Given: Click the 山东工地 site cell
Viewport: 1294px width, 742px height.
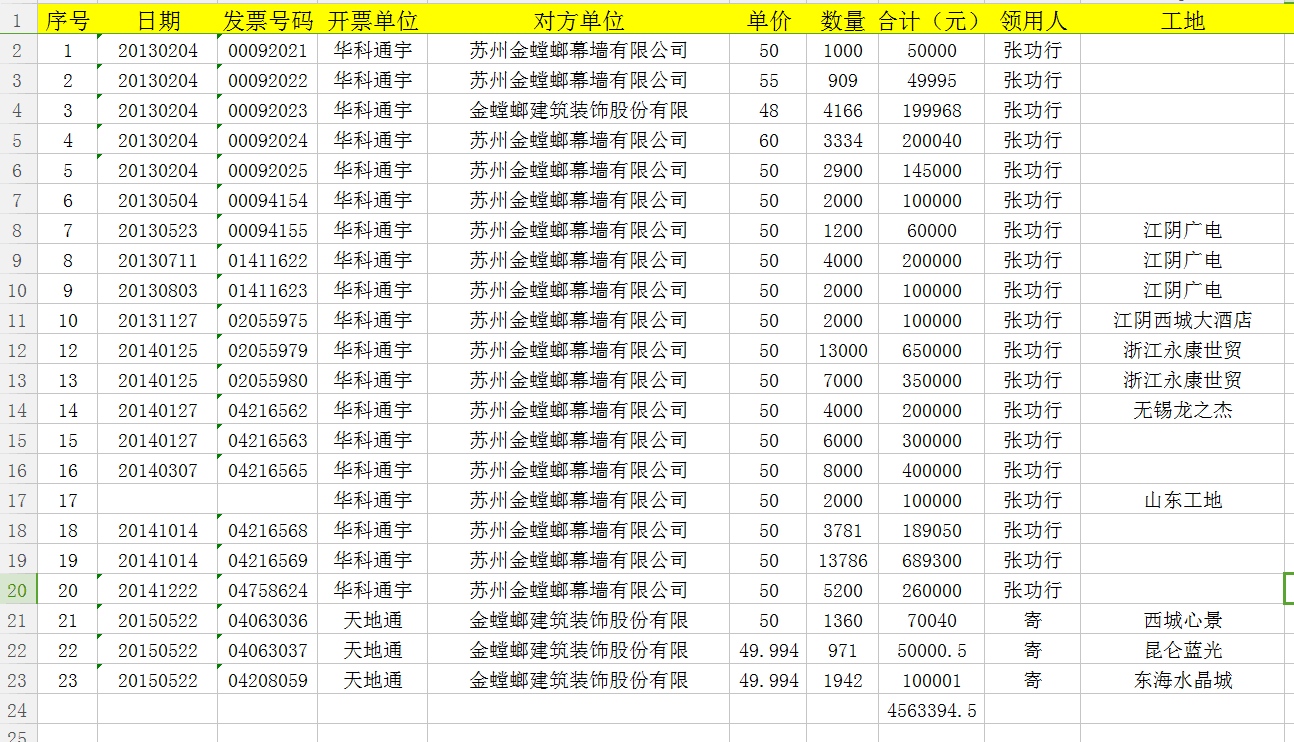Looking at the screenshot, I should coord(1183,500).
